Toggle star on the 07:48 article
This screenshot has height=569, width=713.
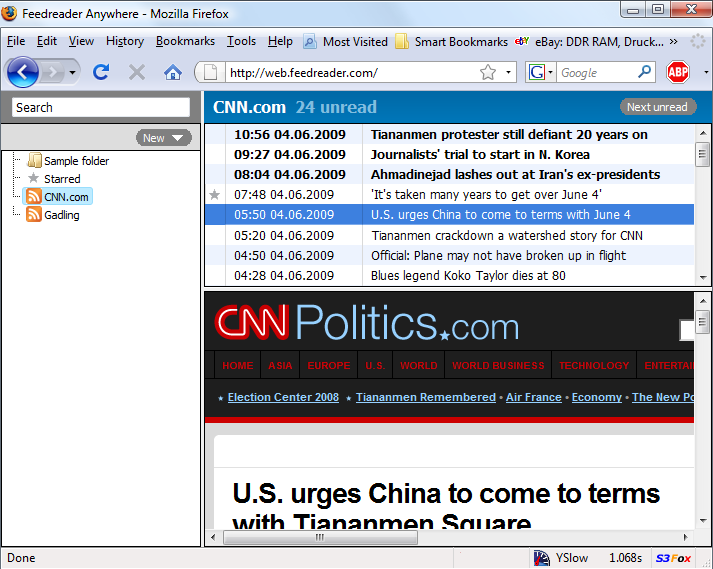(214, 195)
